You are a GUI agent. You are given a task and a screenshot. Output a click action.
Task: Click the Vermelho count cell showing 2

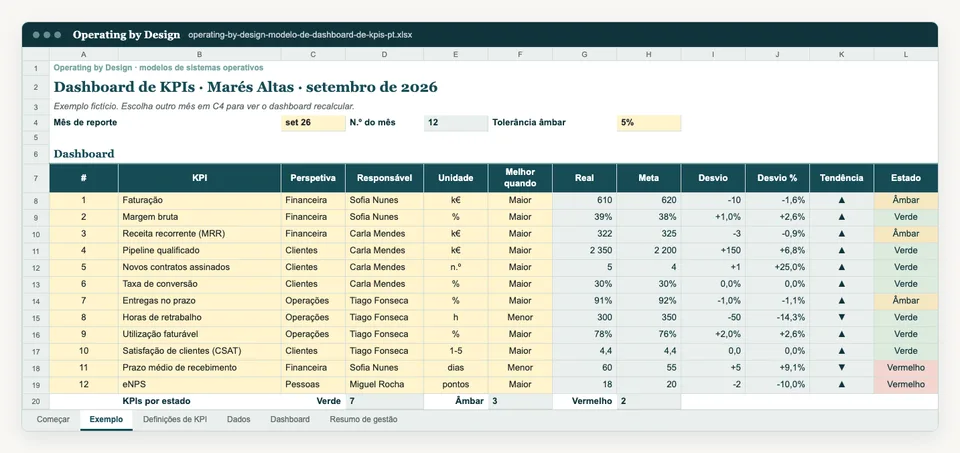click(648, 402)
